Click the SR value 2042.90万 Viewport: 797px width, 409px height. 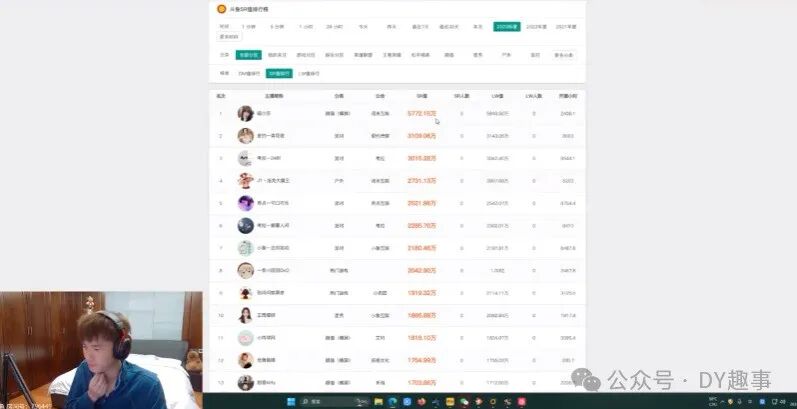point(421,270)
